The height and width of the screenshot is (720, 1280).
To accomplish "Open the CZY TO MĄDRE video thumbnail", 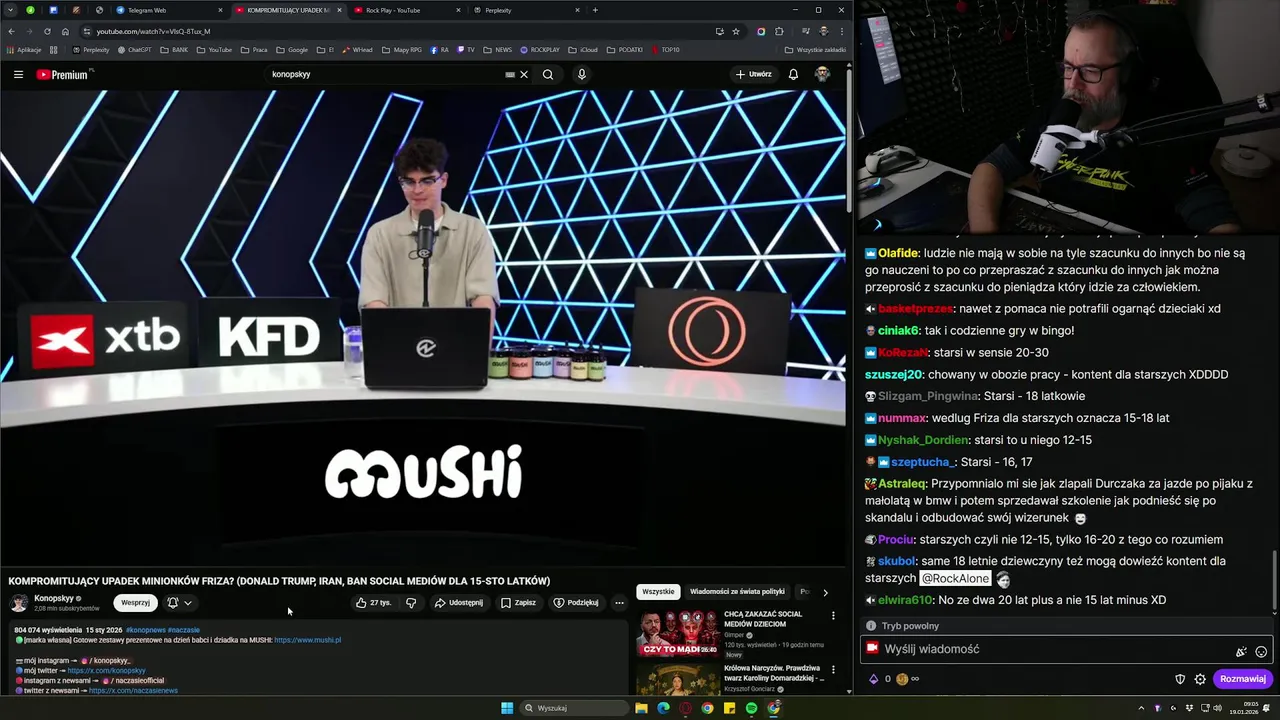I will (x=679, y=634).
